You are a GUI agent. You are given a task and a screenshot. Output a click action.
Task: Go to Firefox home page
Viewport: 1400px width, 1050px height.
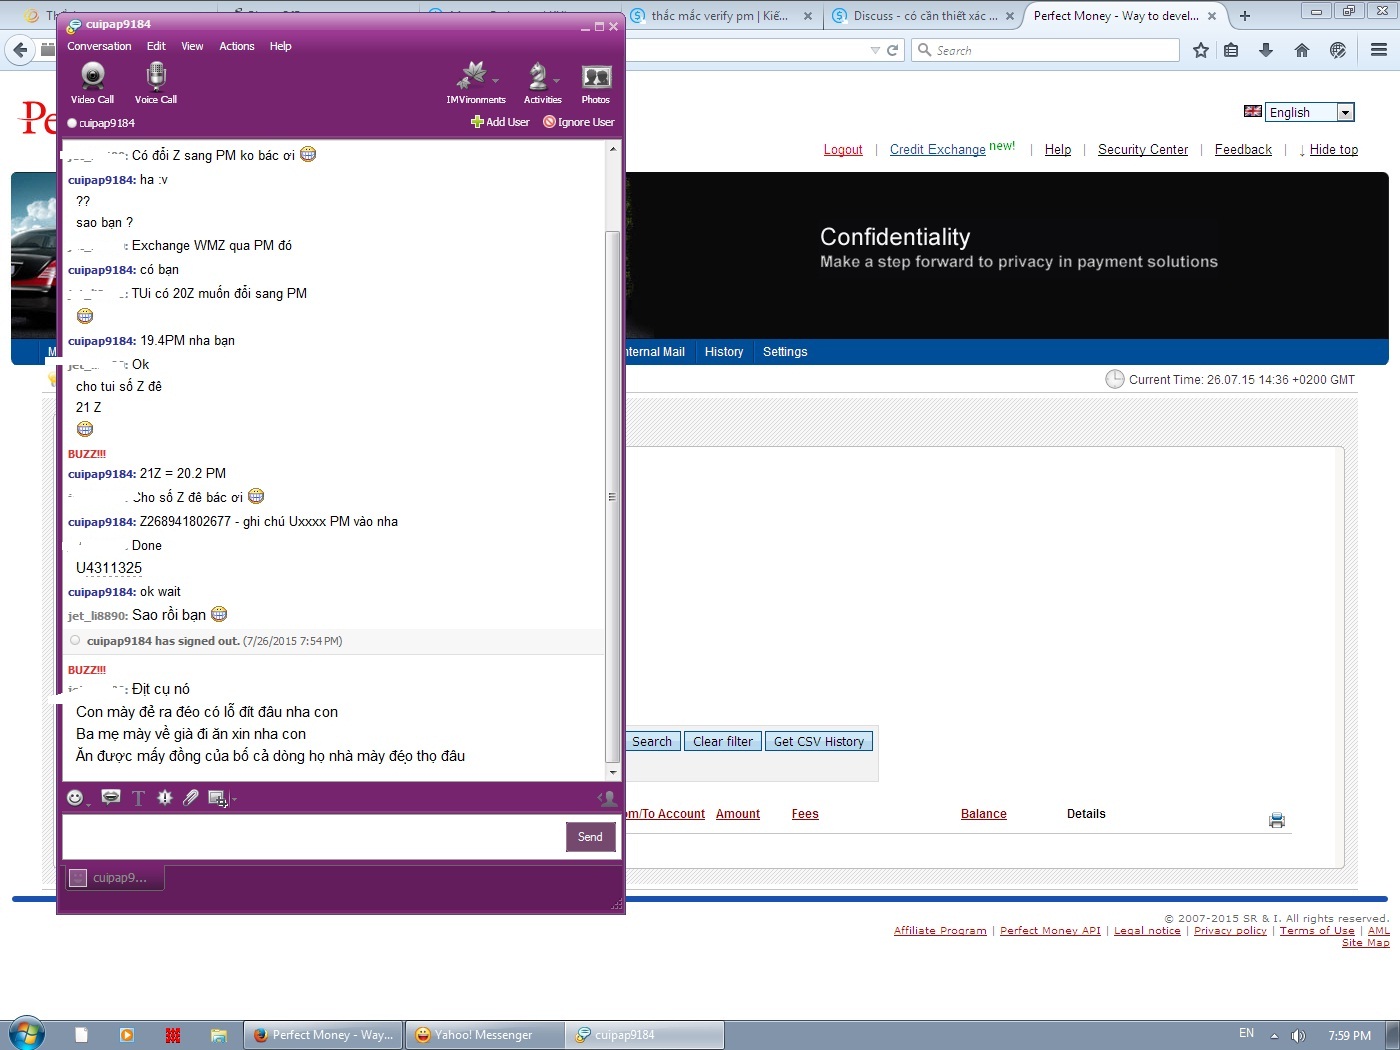1301,50
